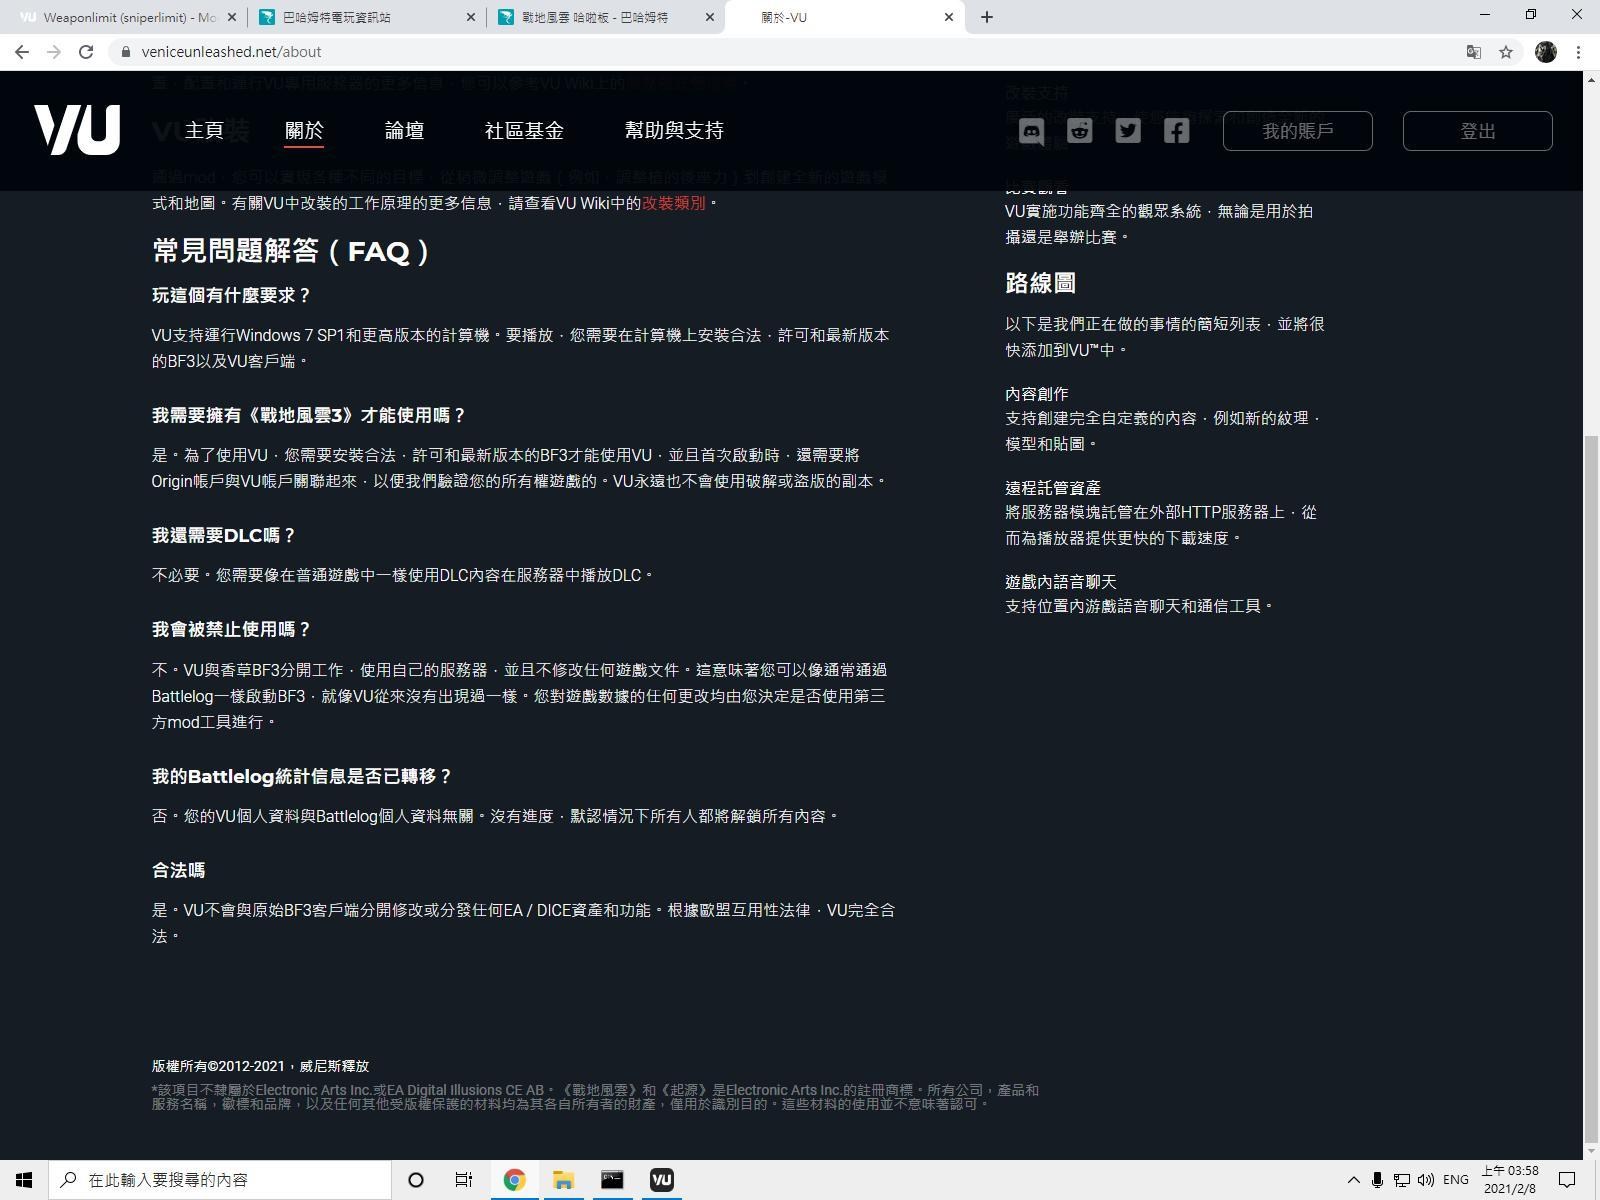Open the notification center icon

pos(1568,1180)
